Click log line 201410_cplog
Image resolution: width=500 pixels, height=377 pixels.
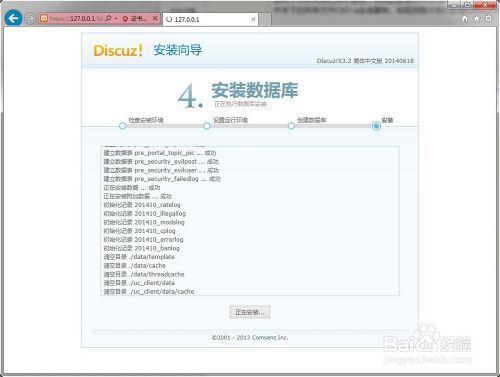pos(139,231)
